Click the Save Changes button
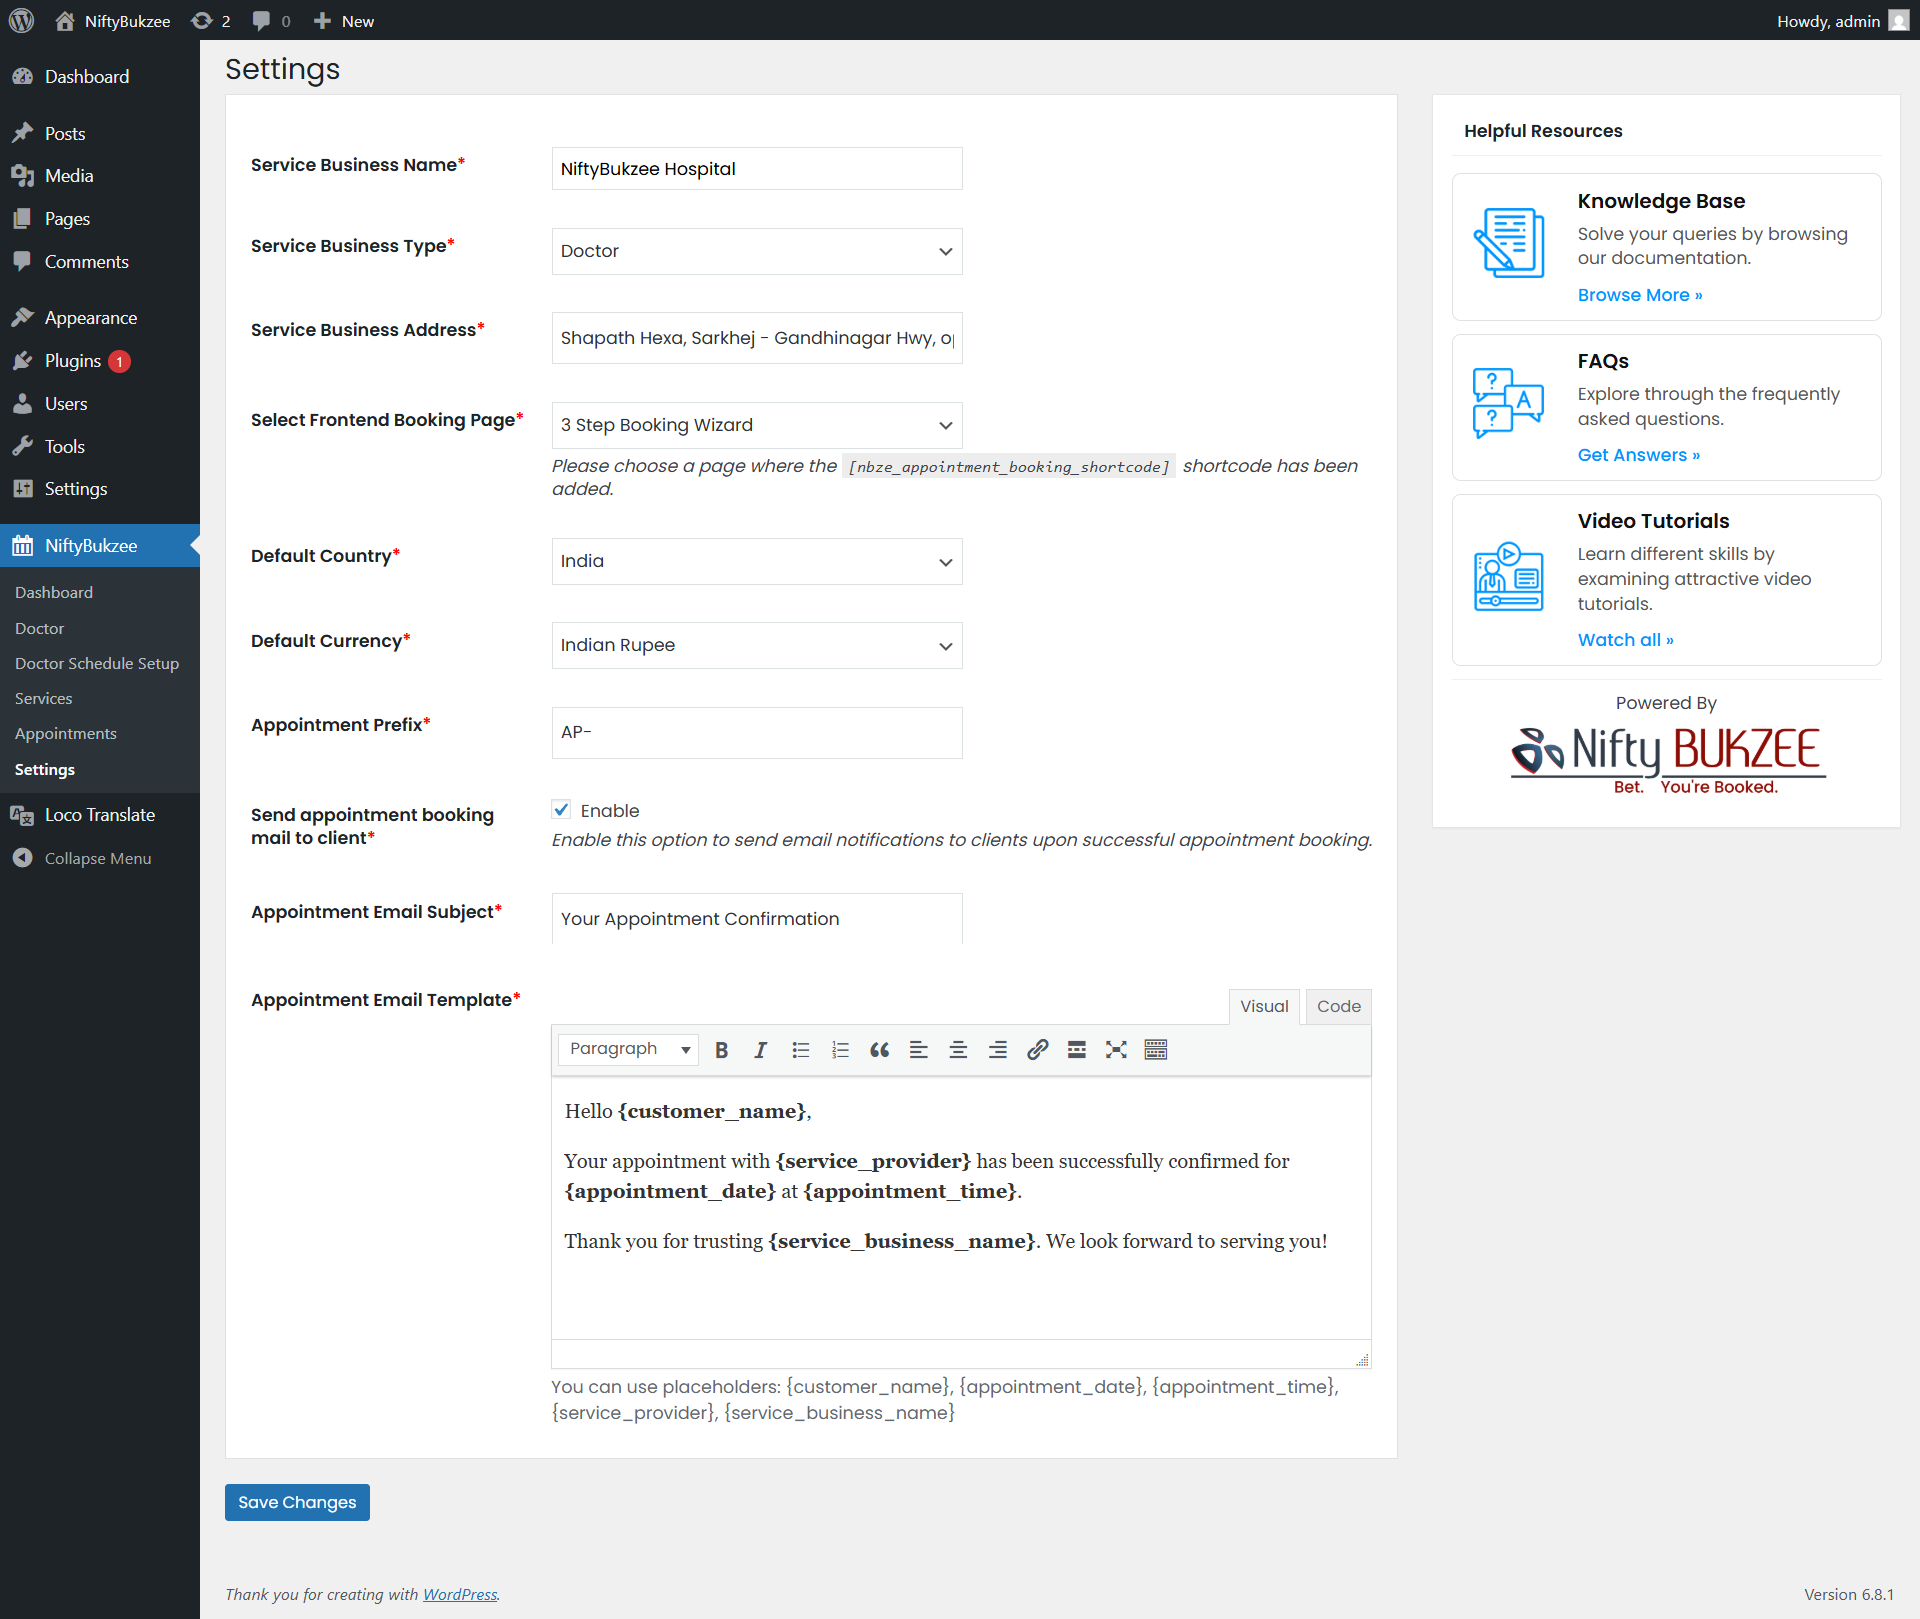1920x1619 pixels. 297,1502
